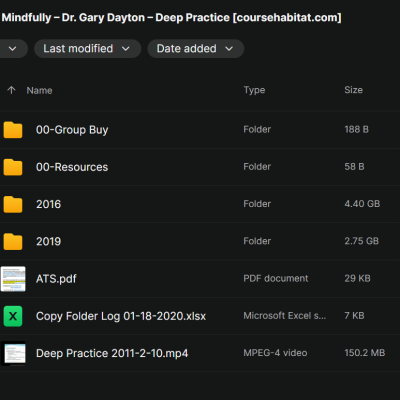Screen dimensions: 400x400
Task: Select the 2016 folder name
Action: (49, 204)
